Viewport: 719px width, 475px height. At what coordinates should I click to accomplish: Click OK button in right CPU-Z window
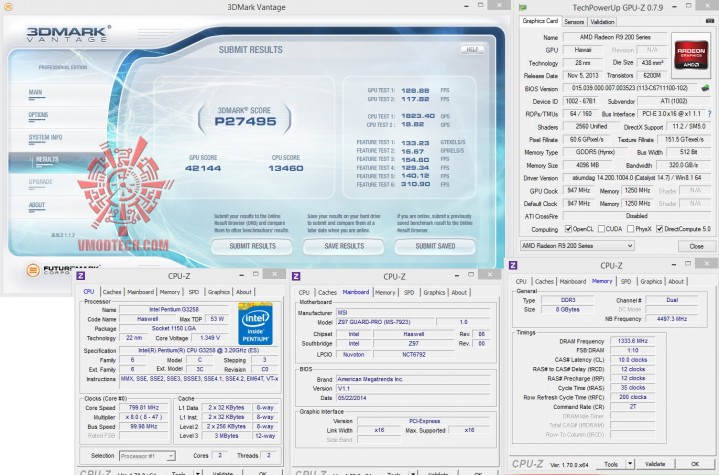(695, 464)
